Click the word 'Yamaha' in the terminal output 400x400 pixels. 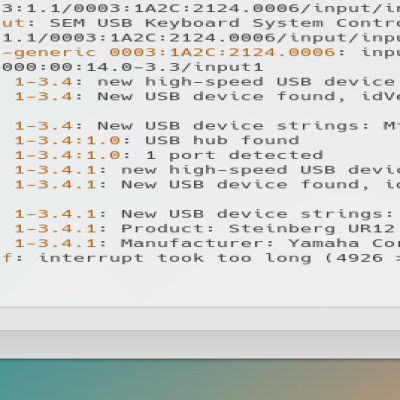pos(324,243)
